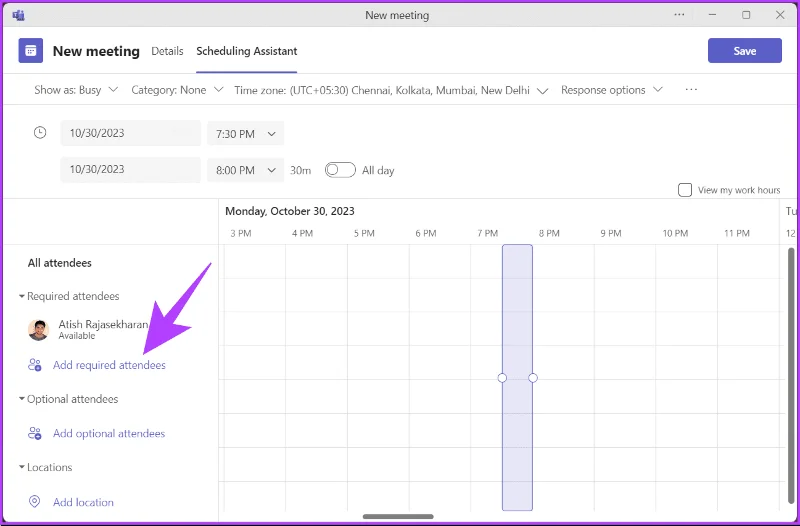Click the add optional attendees people icon
This screenshot has height=526, width=800.
click(x=35, y=433)
